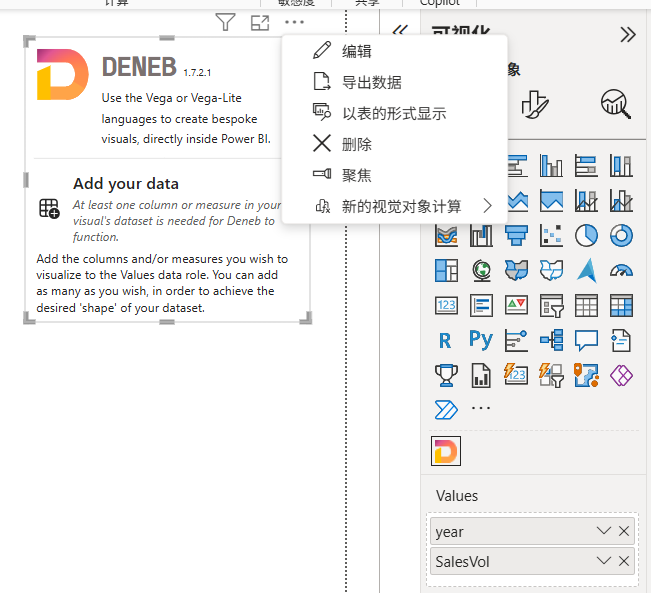Close the visual's more options ellipsis menu
This screenshot has width=651, height=593.
point(294,22)
